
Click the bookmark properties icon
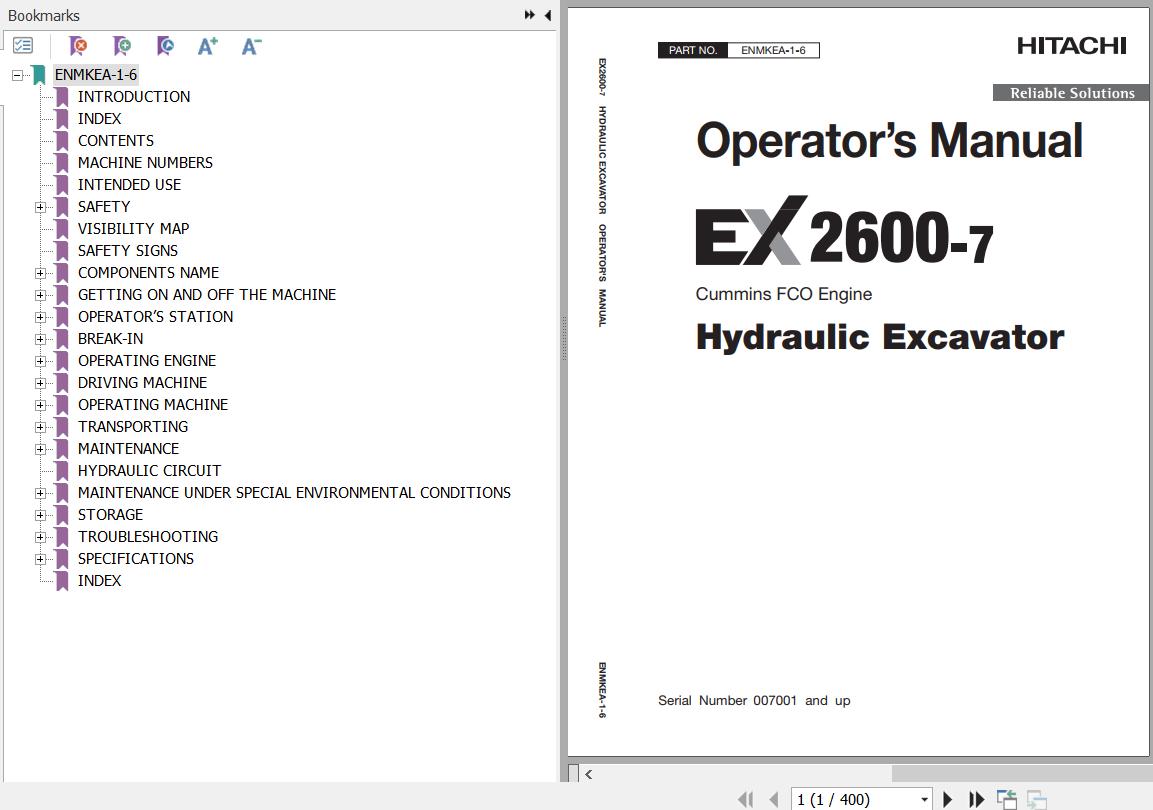tap(165, 46)
